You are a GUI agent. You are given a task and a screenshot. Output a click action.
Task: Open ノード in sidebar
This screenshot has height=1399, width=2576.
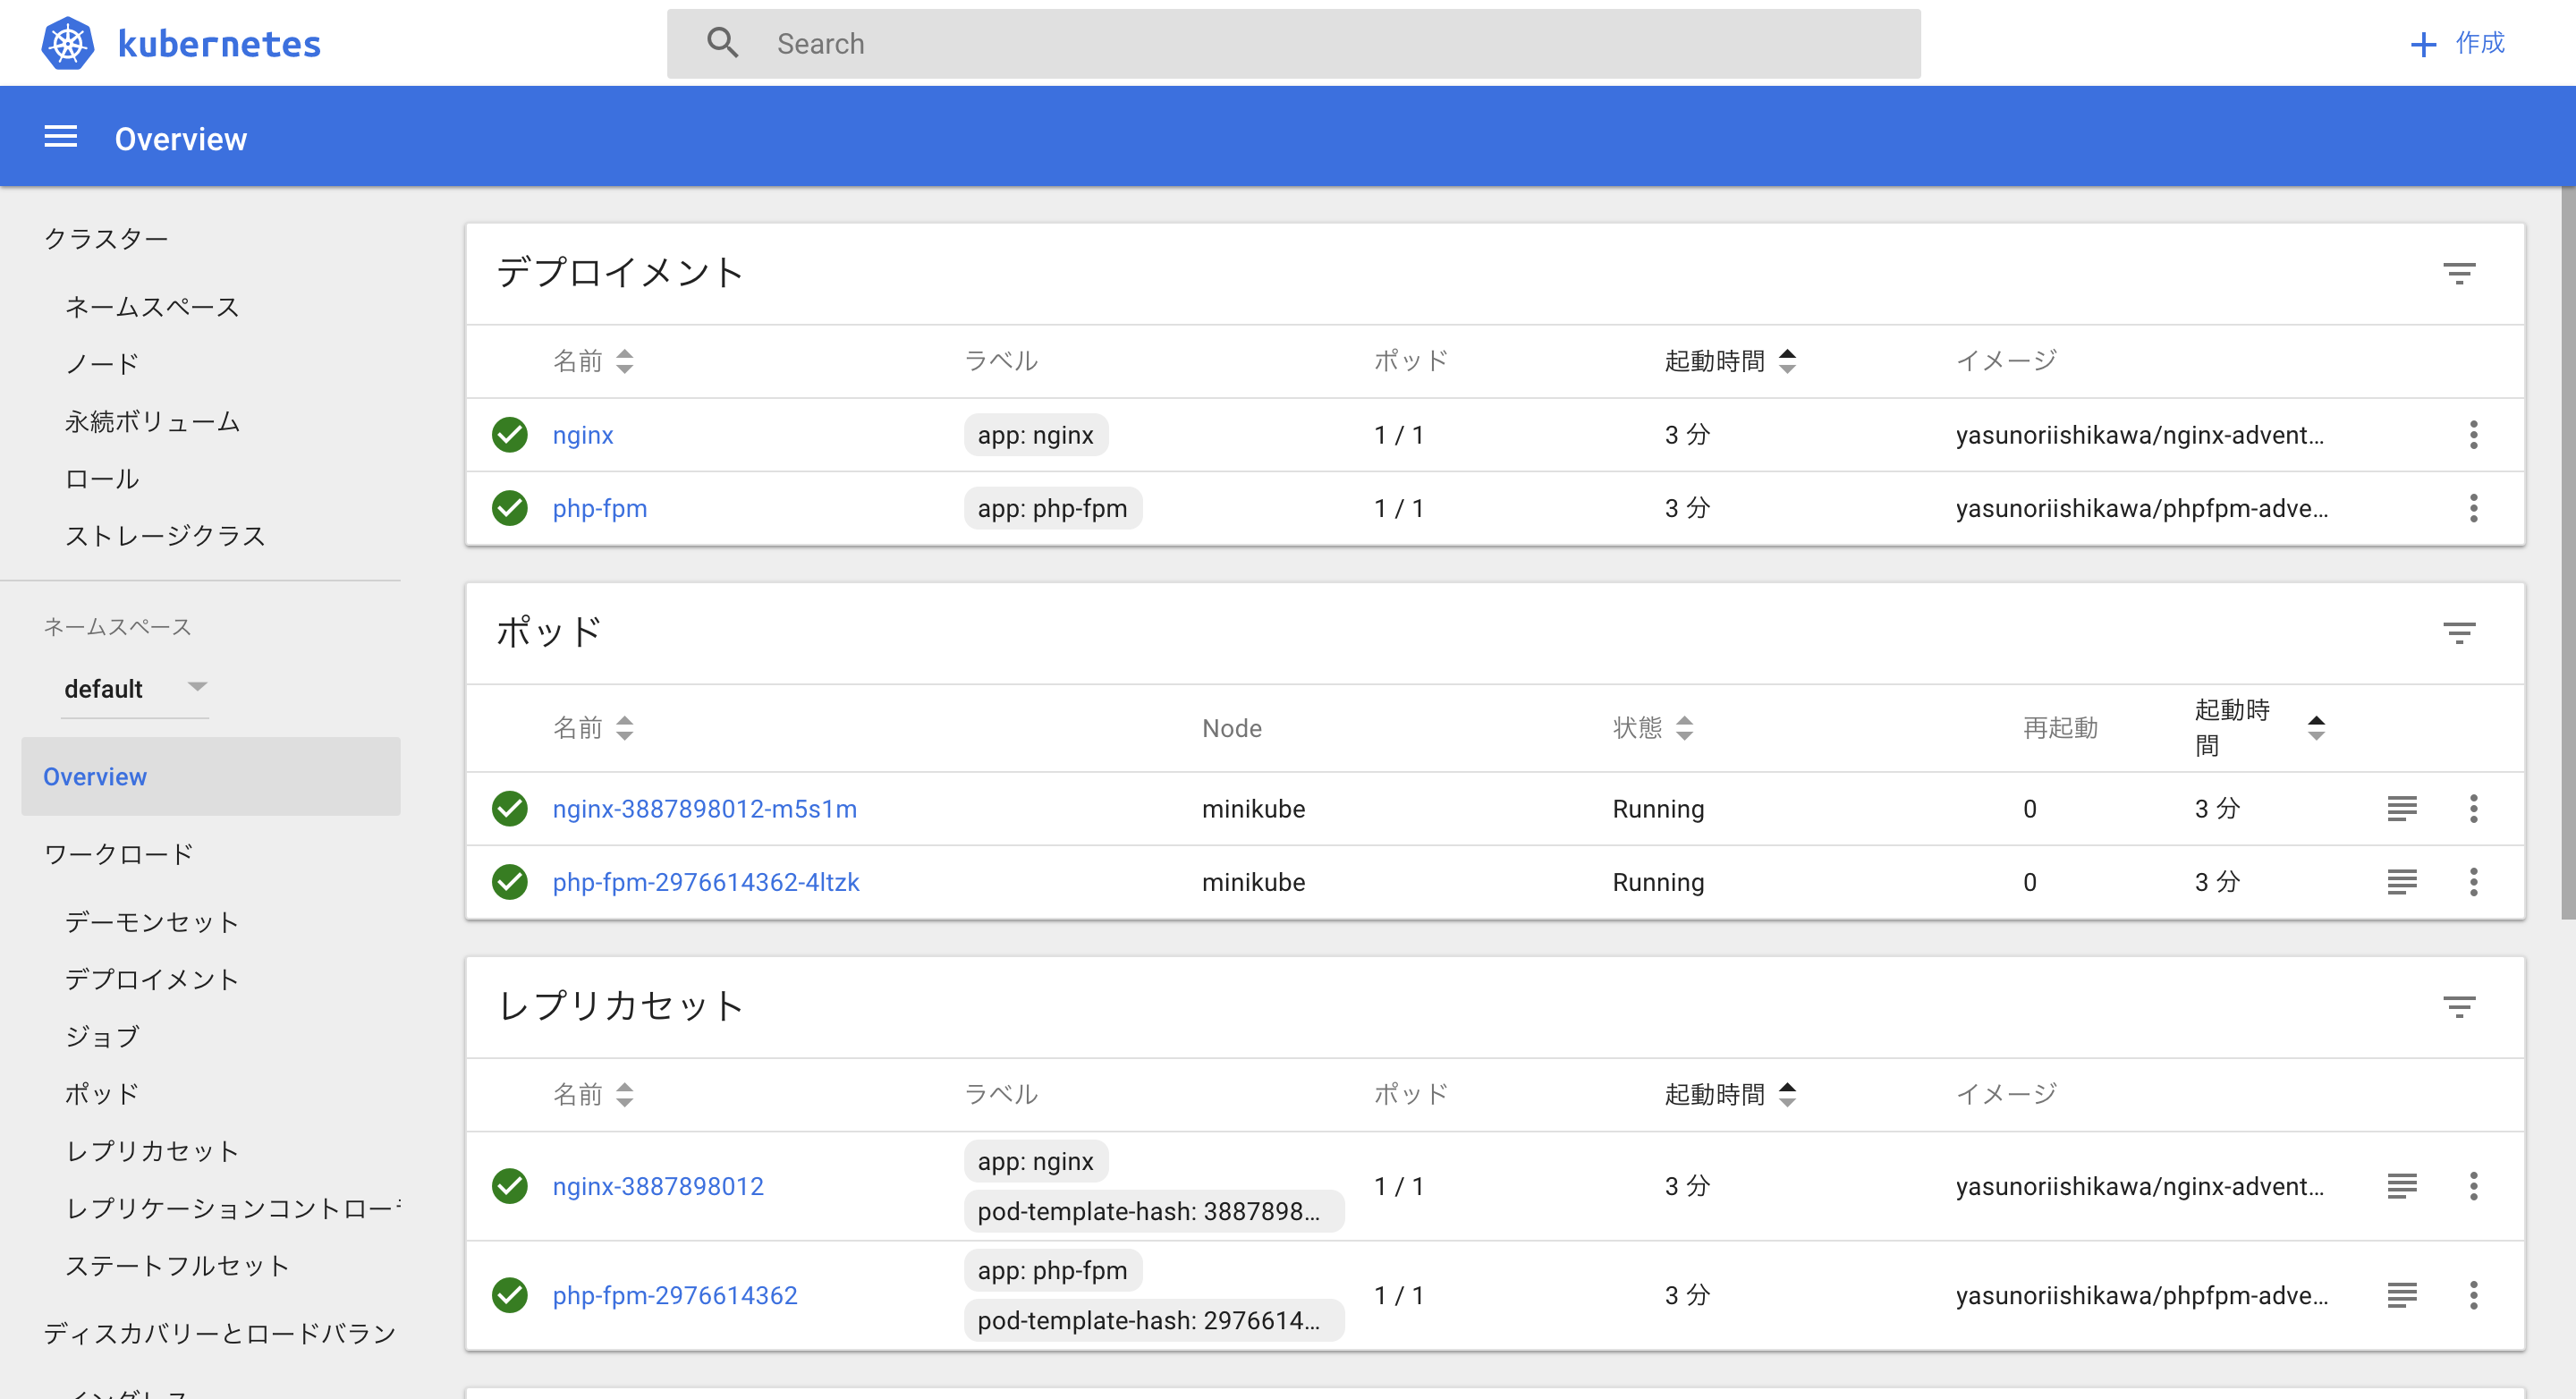tap(101, 363)
